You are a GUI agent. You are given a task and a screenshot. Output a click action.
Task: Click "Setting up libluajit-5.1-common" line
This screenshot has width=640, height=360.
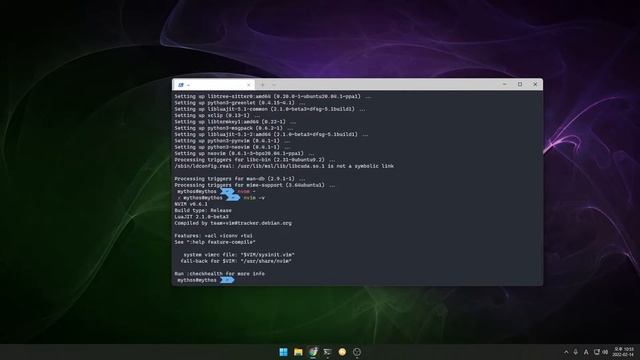click(270, 109)
